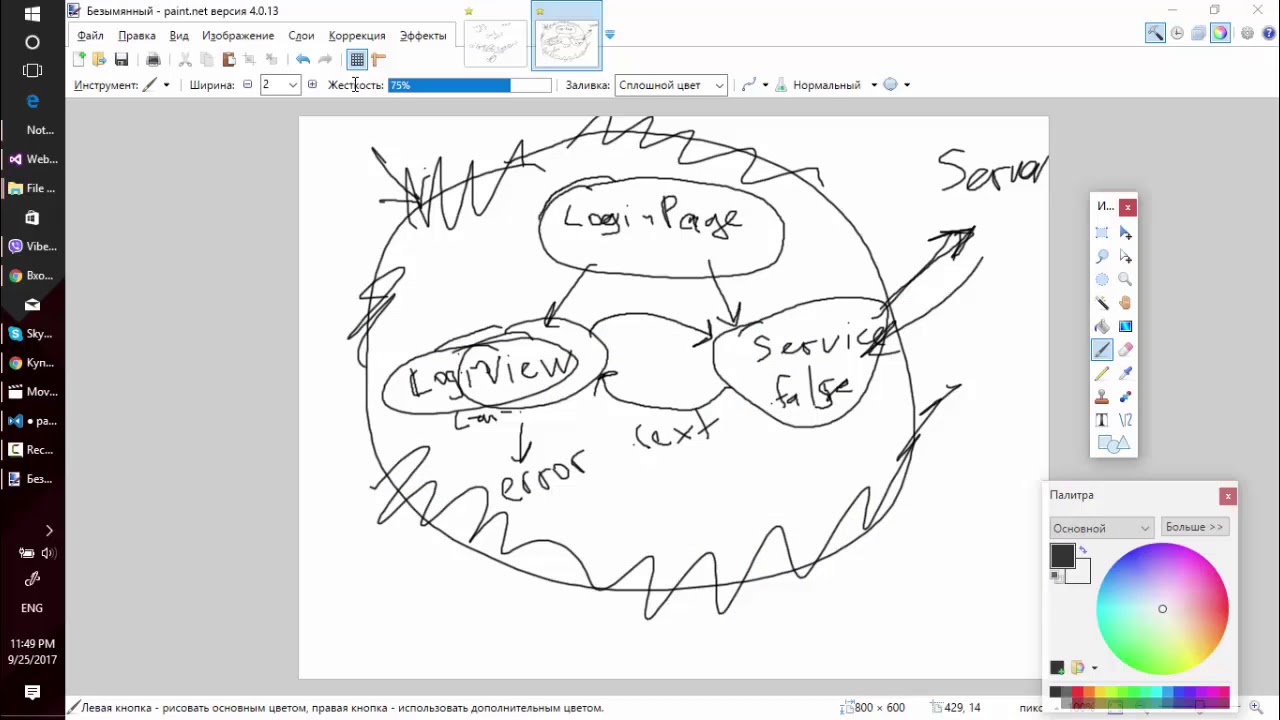Click the Paste clipboard icon
This screenshot has width=1280, height=720.
[228, 60]
